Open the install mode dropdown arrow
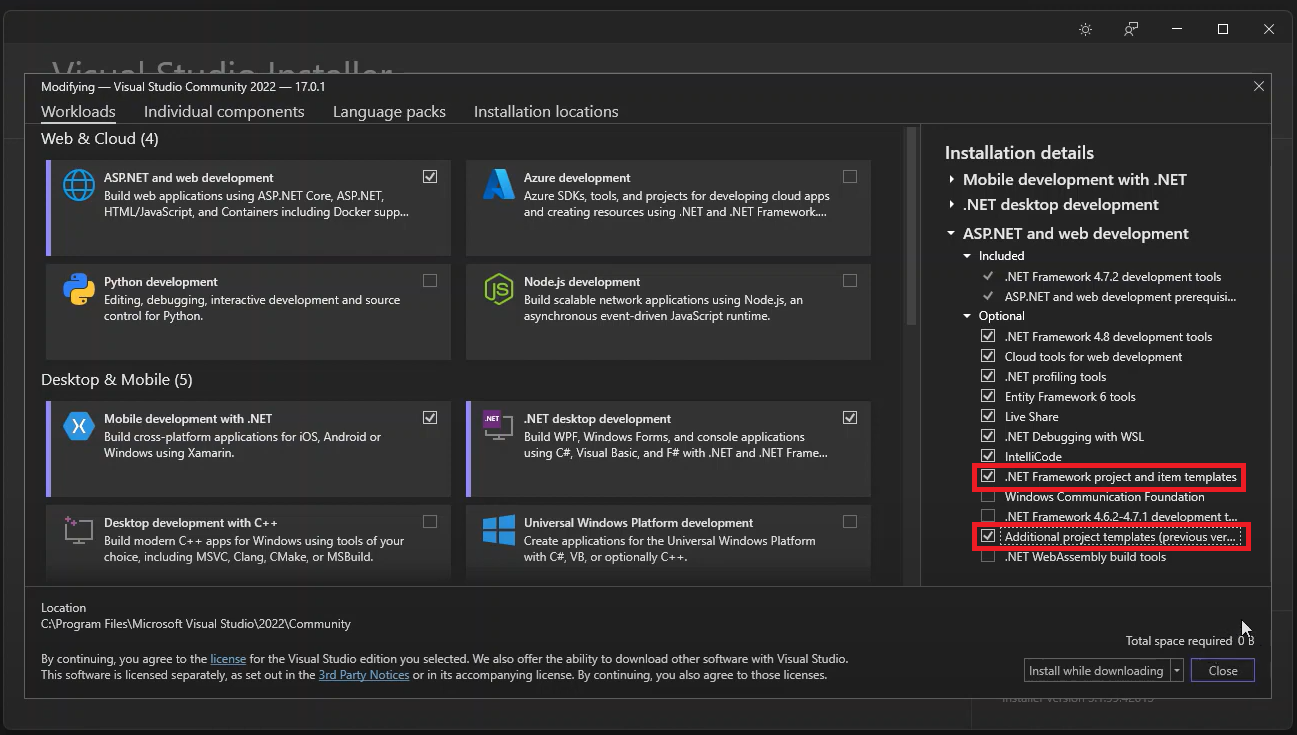 pyautogui.click(x=1177, y=671)
